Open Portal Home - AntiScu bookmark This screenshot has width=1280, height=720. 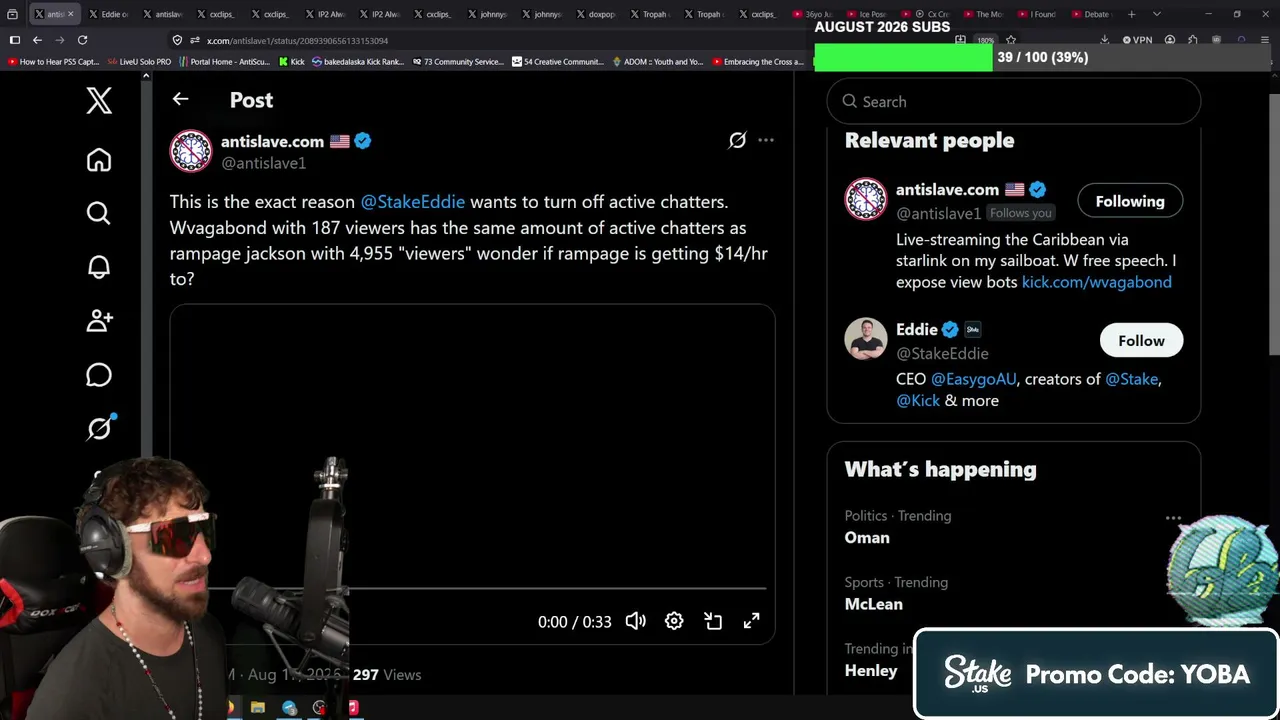point(224,62)
